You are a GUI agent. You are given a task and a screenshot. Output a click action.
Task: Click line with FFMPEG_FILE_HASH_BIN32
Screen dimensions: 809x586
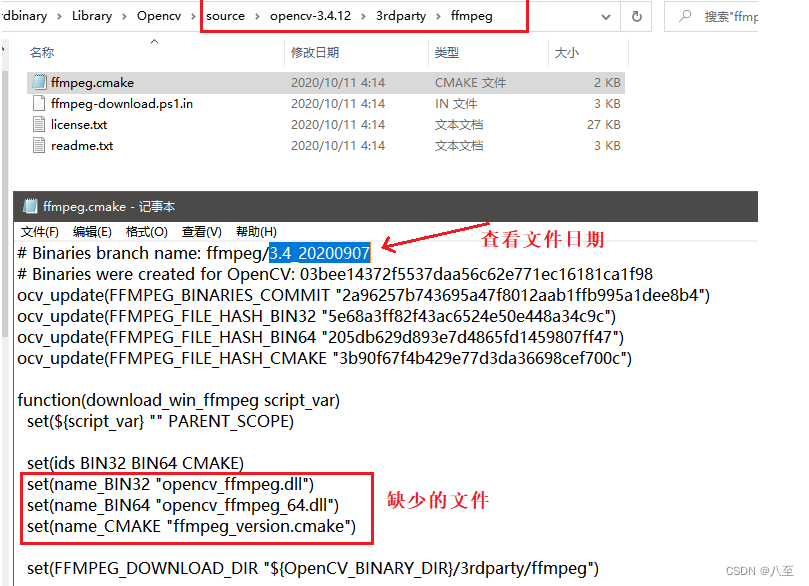(317, 316)
